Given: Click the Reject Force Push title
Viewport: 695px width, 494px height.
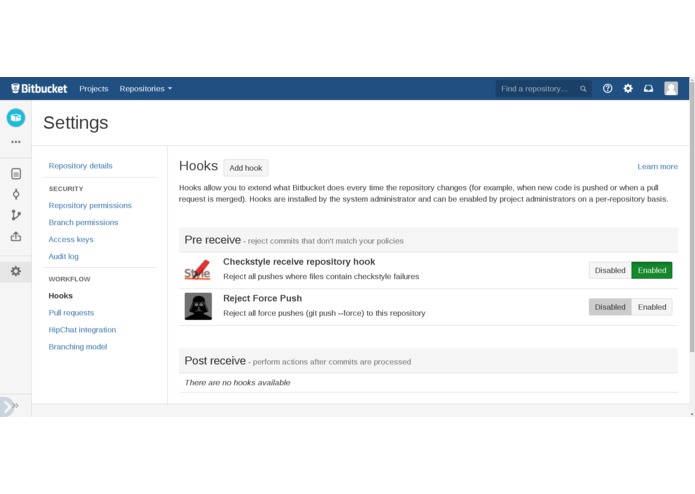Looking at the screenshot, I should click(262, 299).
